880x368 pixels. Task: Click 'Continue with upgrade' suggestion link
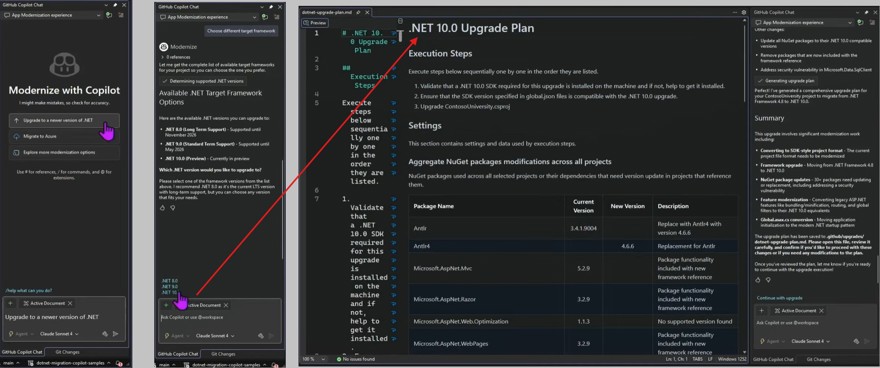coord(779,298)
